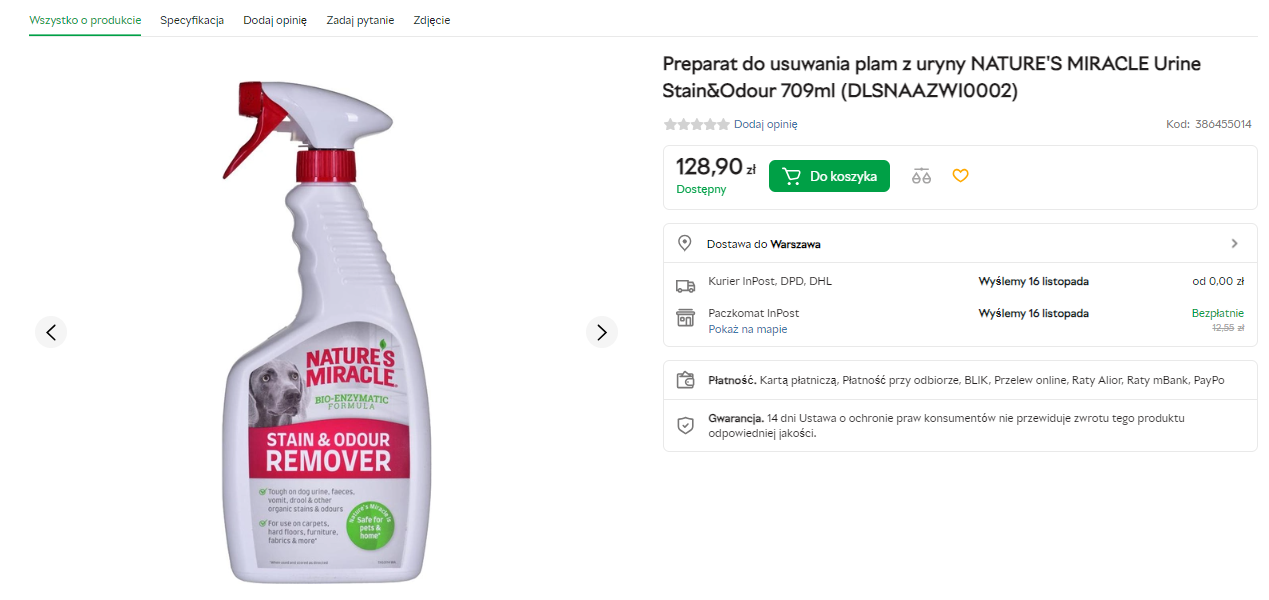This screenshot has height=600, width=1269.
Task: Open the Zdjęcie tab
Action: point(432,20)
